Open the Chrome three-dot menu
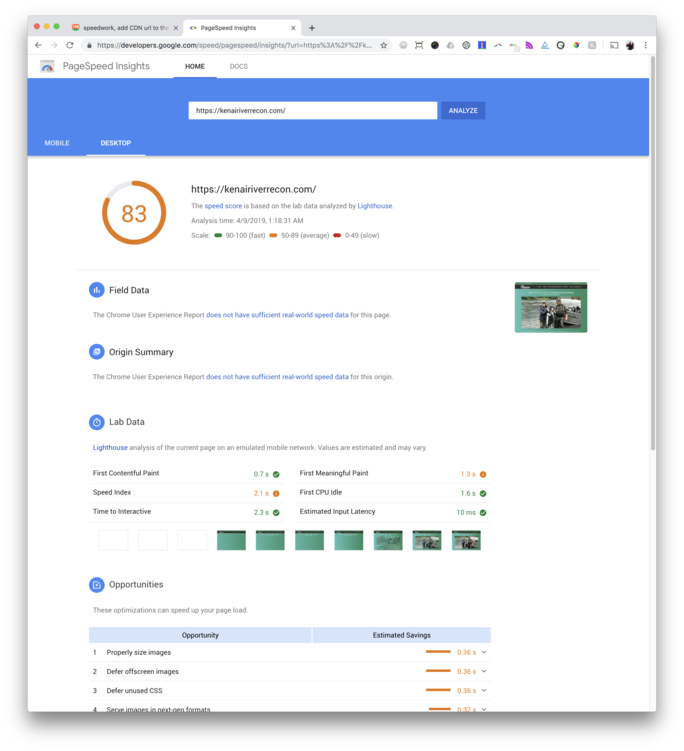This screenshot has width=684, height=751. (x=645, y=45)
